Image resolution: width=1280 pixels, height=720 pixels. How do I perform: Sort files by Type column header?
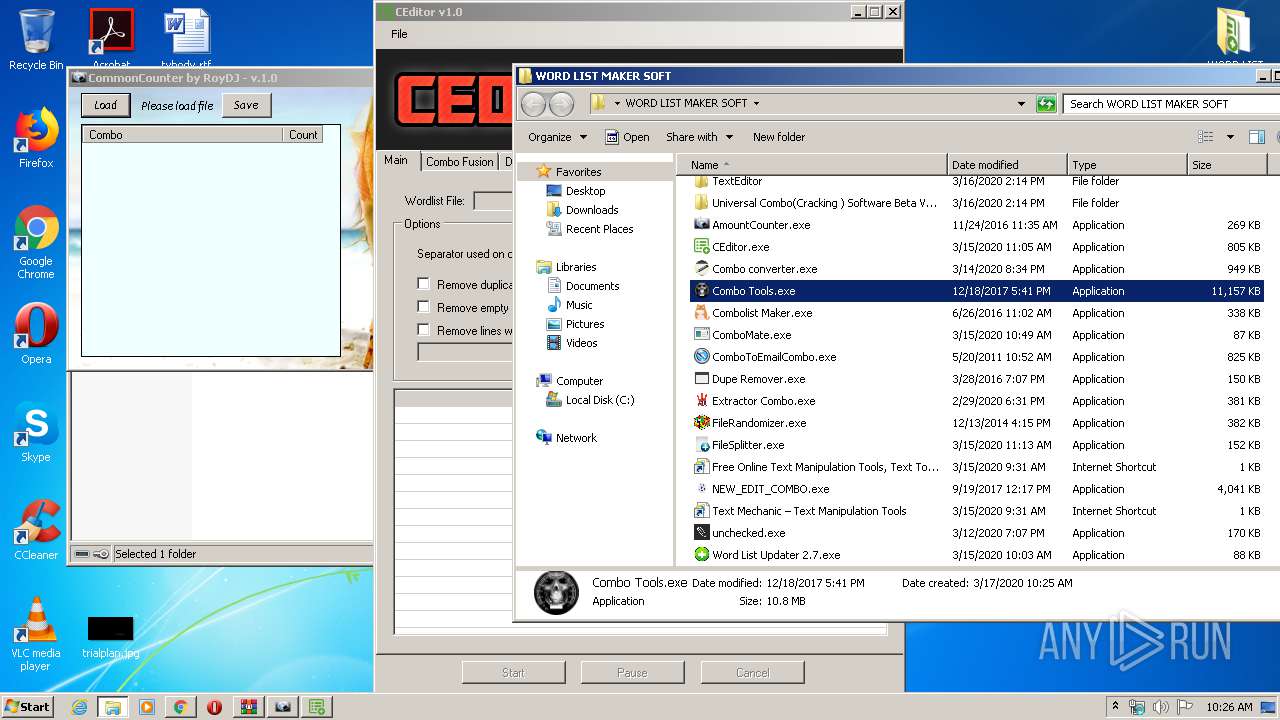click(x=1127, y=165)
